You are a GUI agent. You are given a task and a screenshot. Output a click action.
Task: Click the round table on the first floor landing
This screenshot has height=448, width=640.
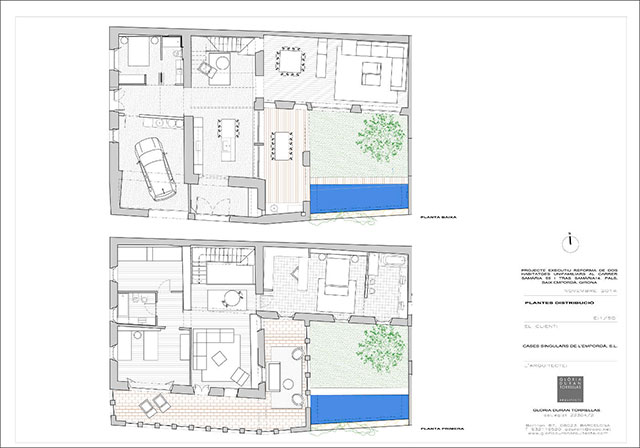click(233, 297)
